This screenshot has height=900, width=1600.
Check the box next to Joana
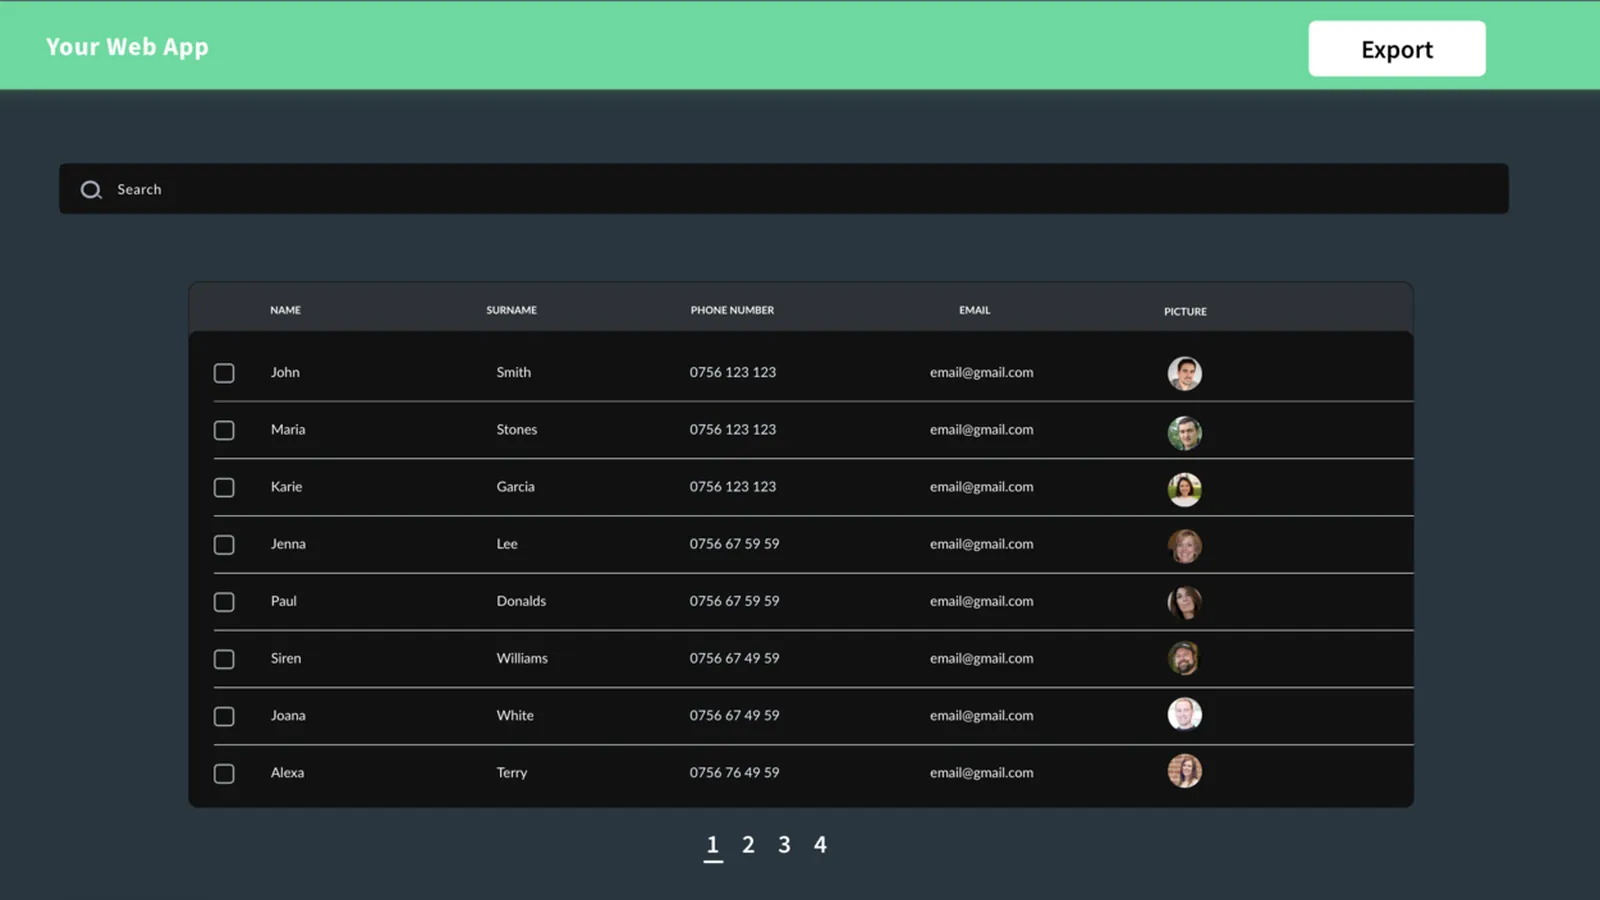[224, 716]
